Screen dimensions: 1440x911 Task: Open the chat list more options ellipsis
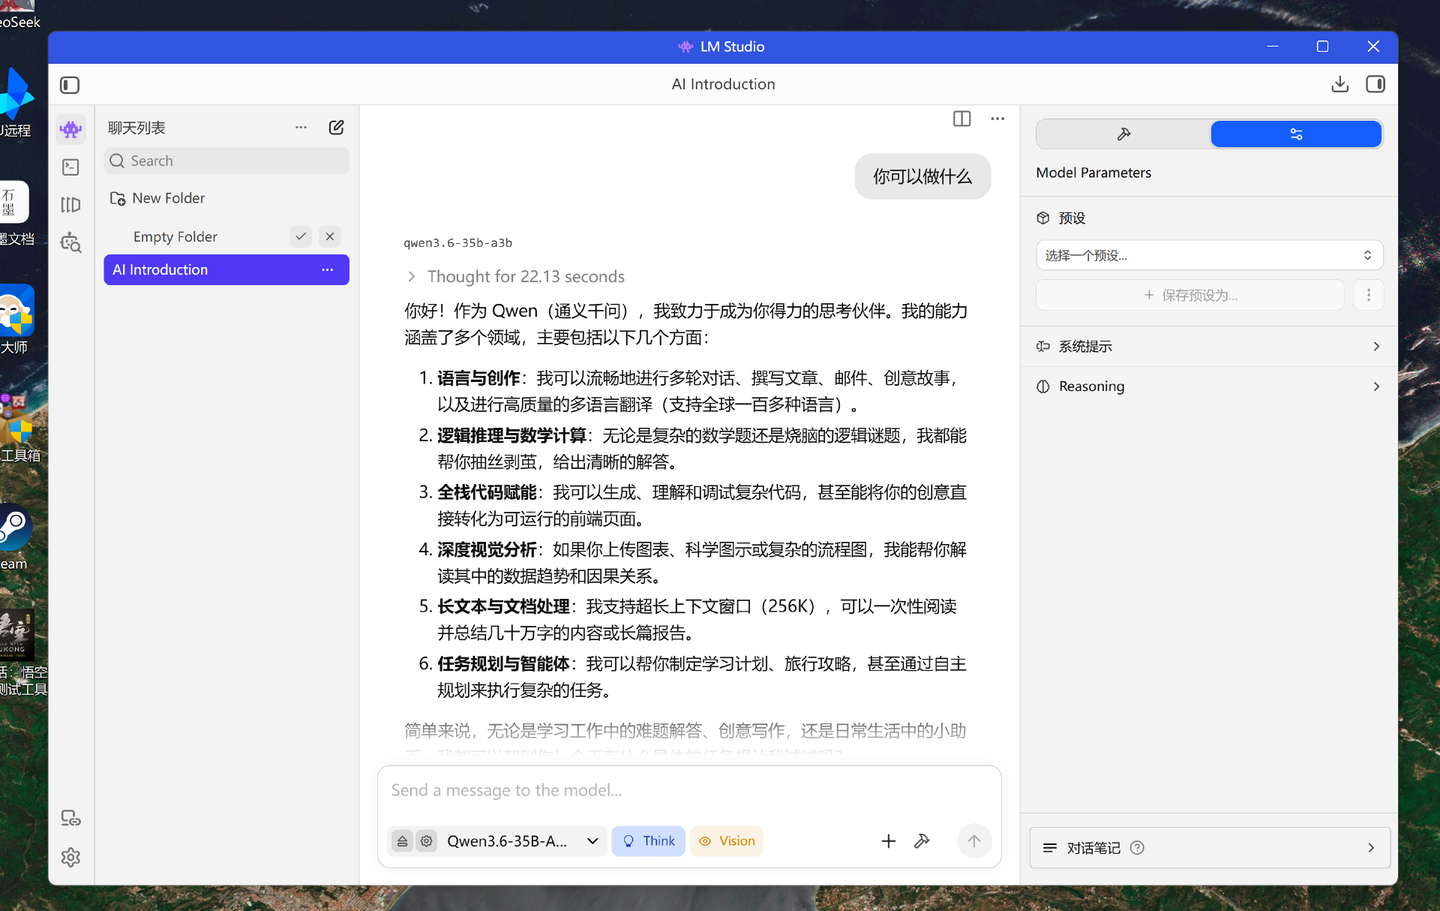[301, 128]
